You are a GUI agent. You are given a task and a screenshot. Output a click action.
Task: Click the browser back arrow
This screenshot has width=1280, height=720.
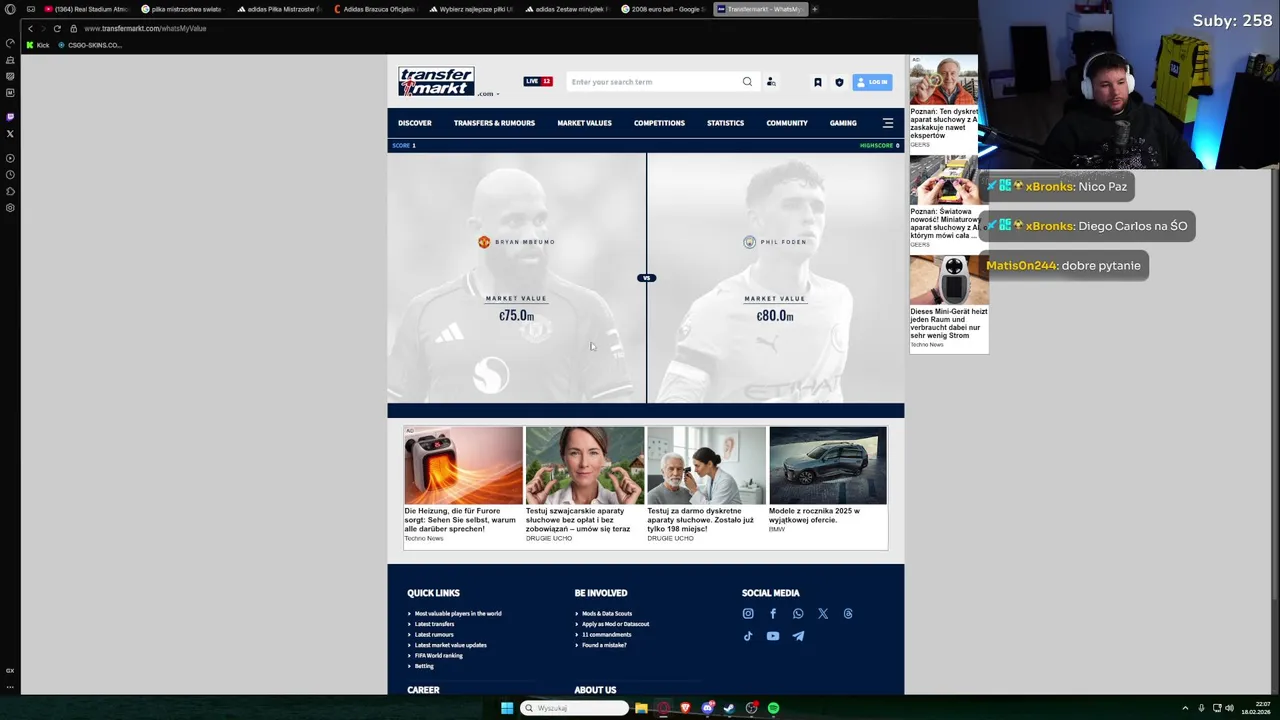[30, 28]
